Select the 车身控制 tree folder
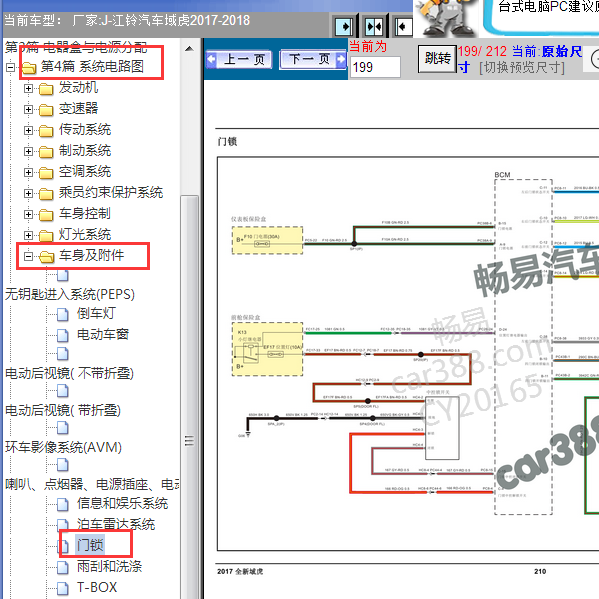 tap(85, 214)
